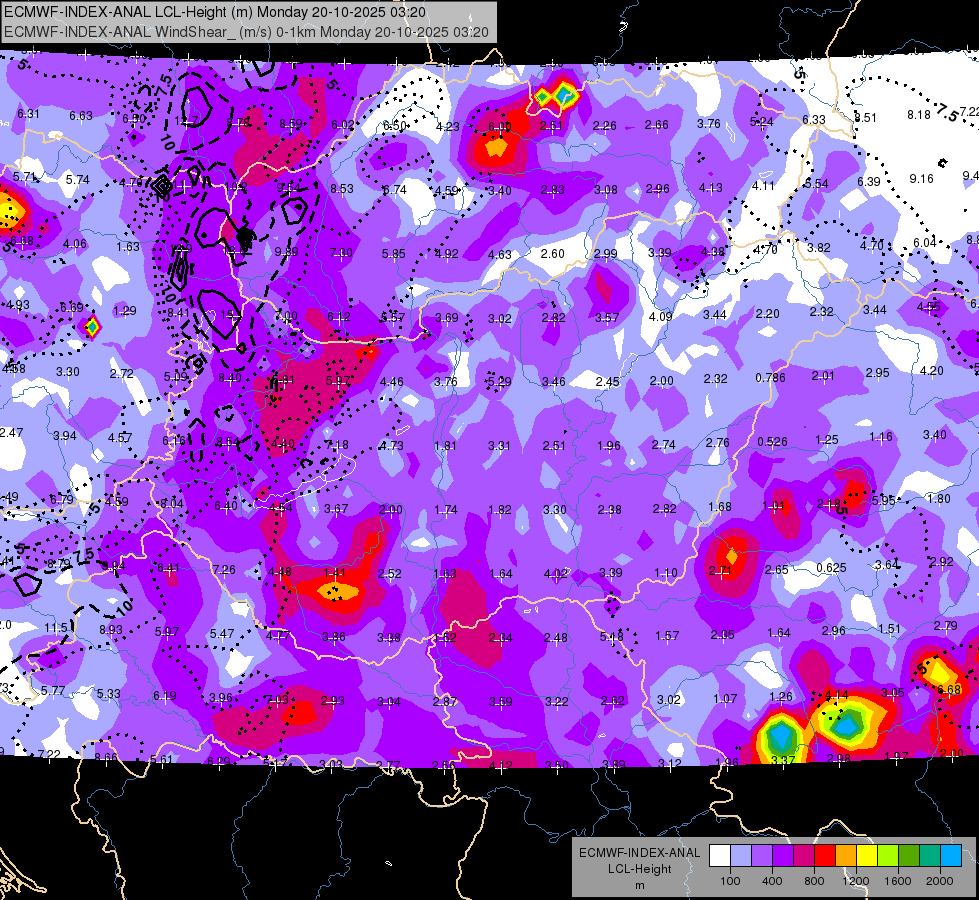
Task: Click the 'LCL-Height' legend title text
Action: click(x=640, y=869)
